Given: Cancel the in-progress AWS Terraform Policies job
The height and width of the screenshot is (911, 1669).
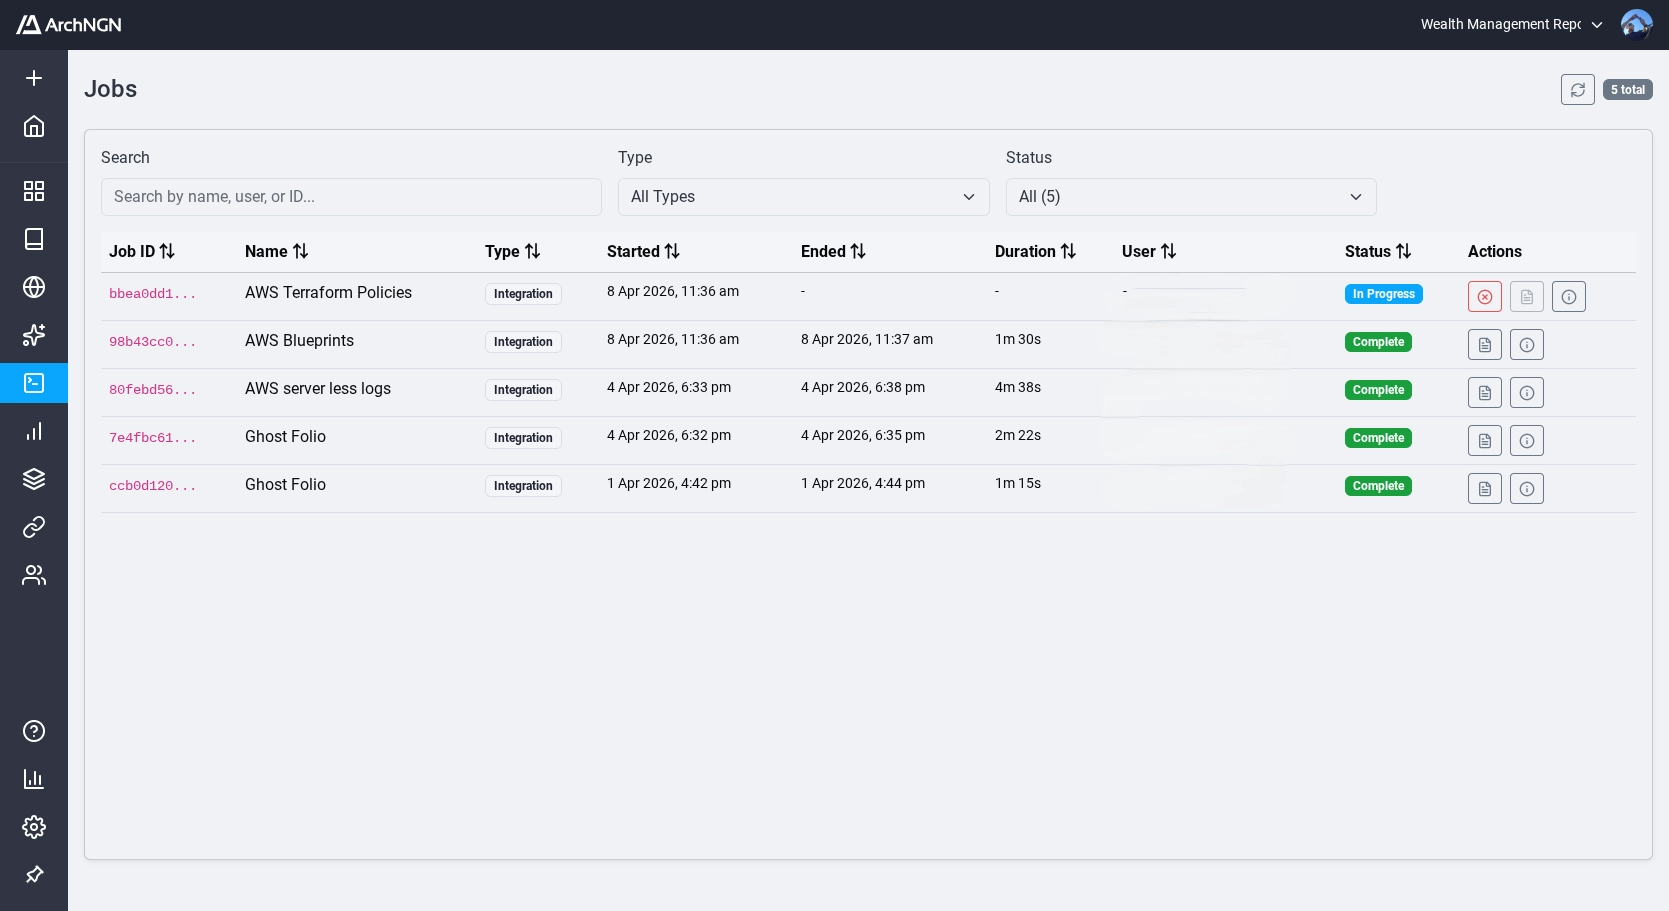Looking at the screenshot, I should (1484, 296).
